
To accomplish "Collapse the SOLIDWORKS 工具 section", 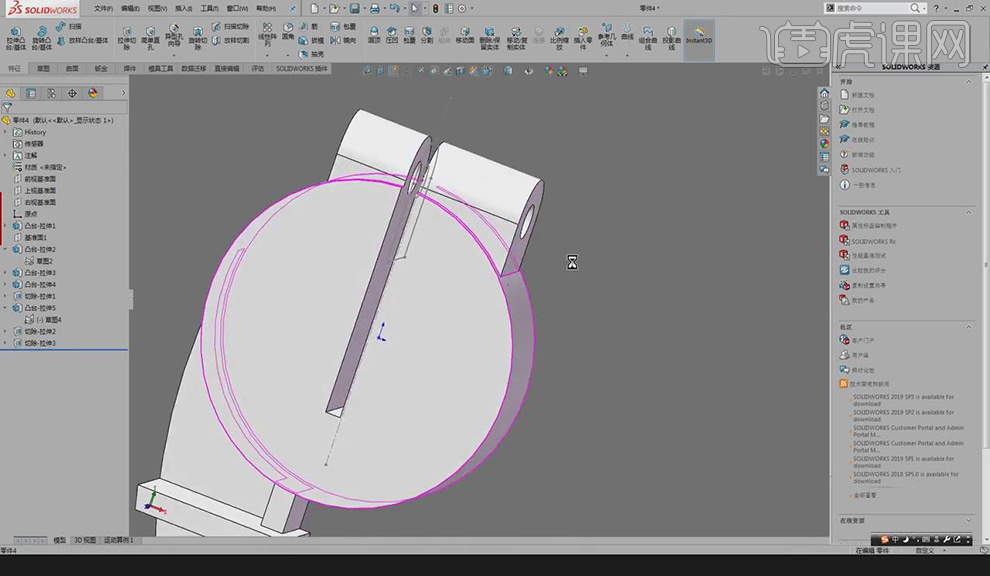I will (x=968, y=212).
